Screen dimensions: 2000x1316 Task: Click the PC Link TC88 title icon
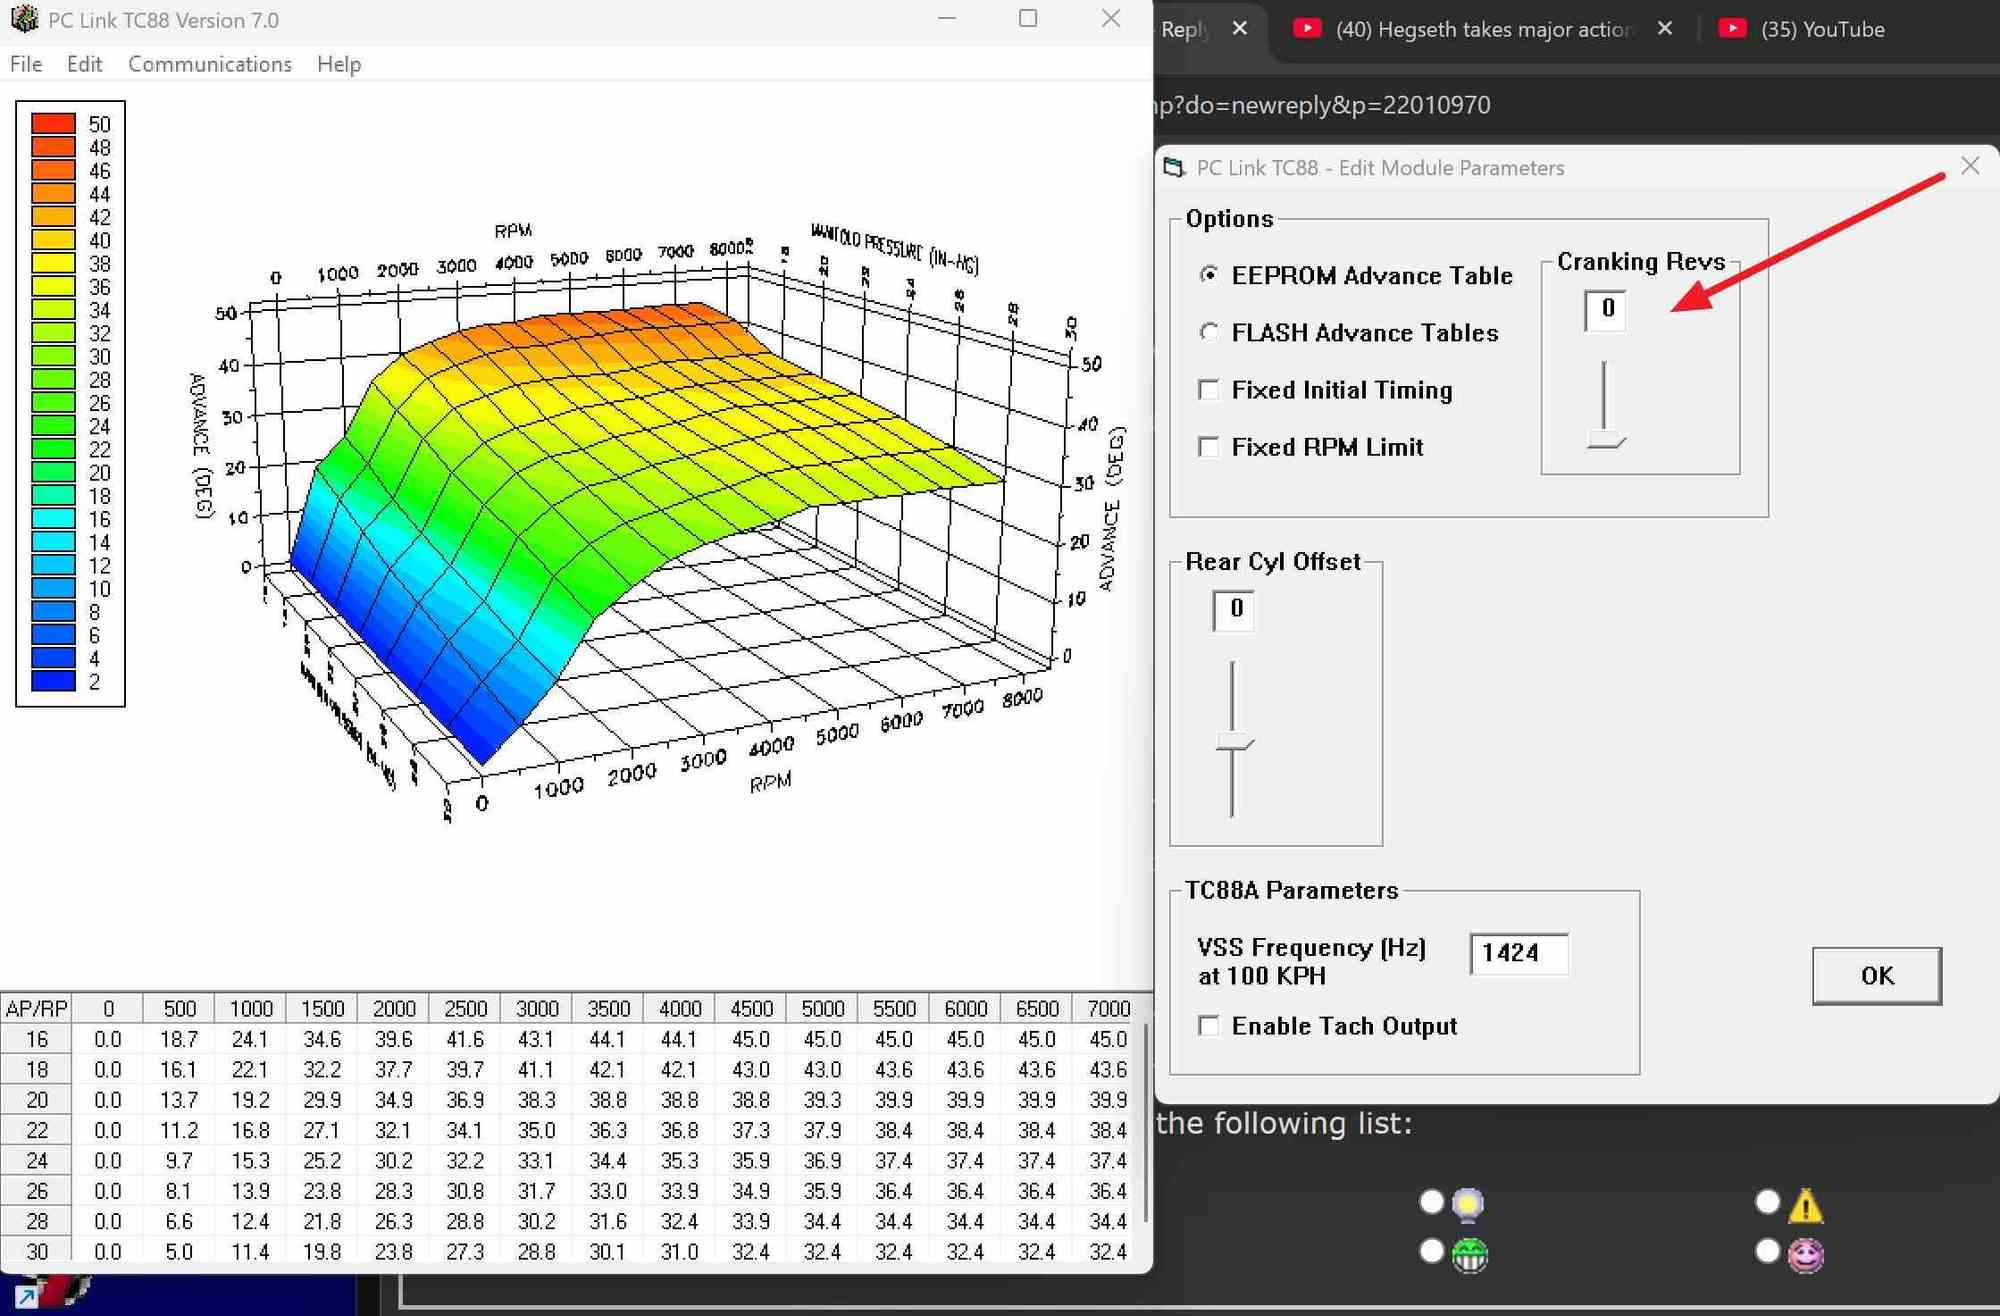coord(24,19)
